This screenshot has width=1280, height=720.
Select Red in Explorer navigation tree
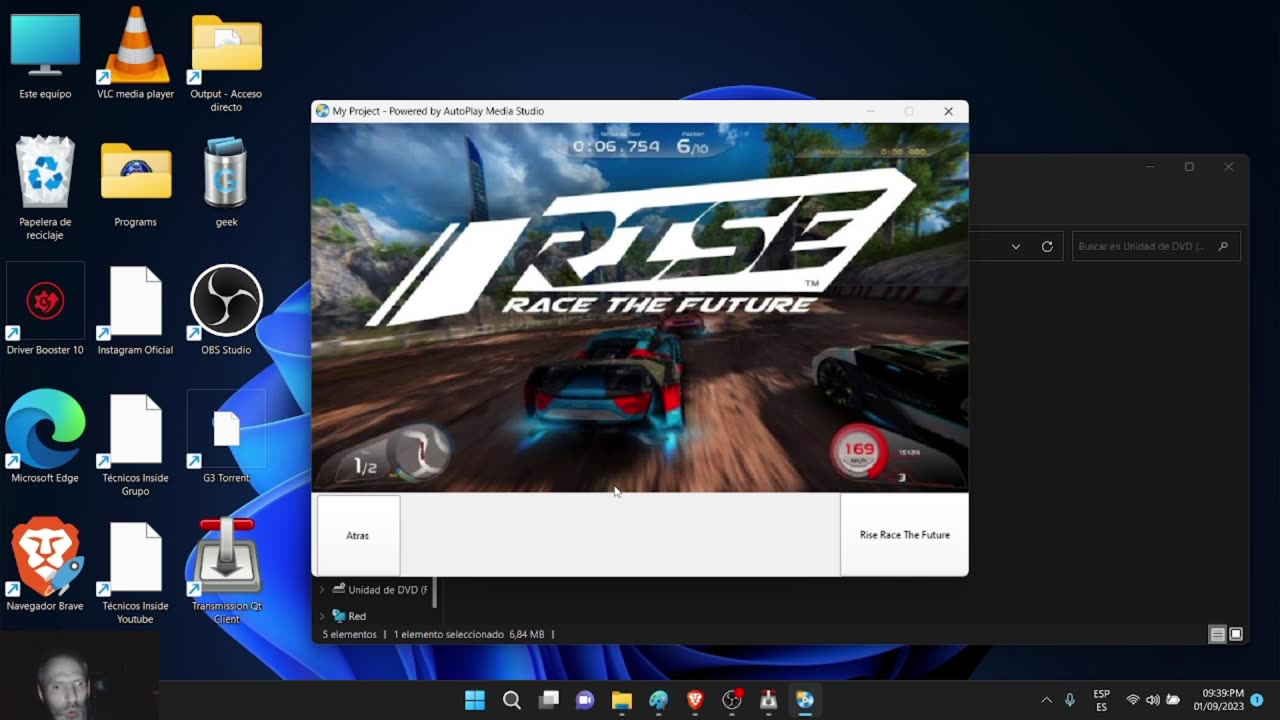349,616
